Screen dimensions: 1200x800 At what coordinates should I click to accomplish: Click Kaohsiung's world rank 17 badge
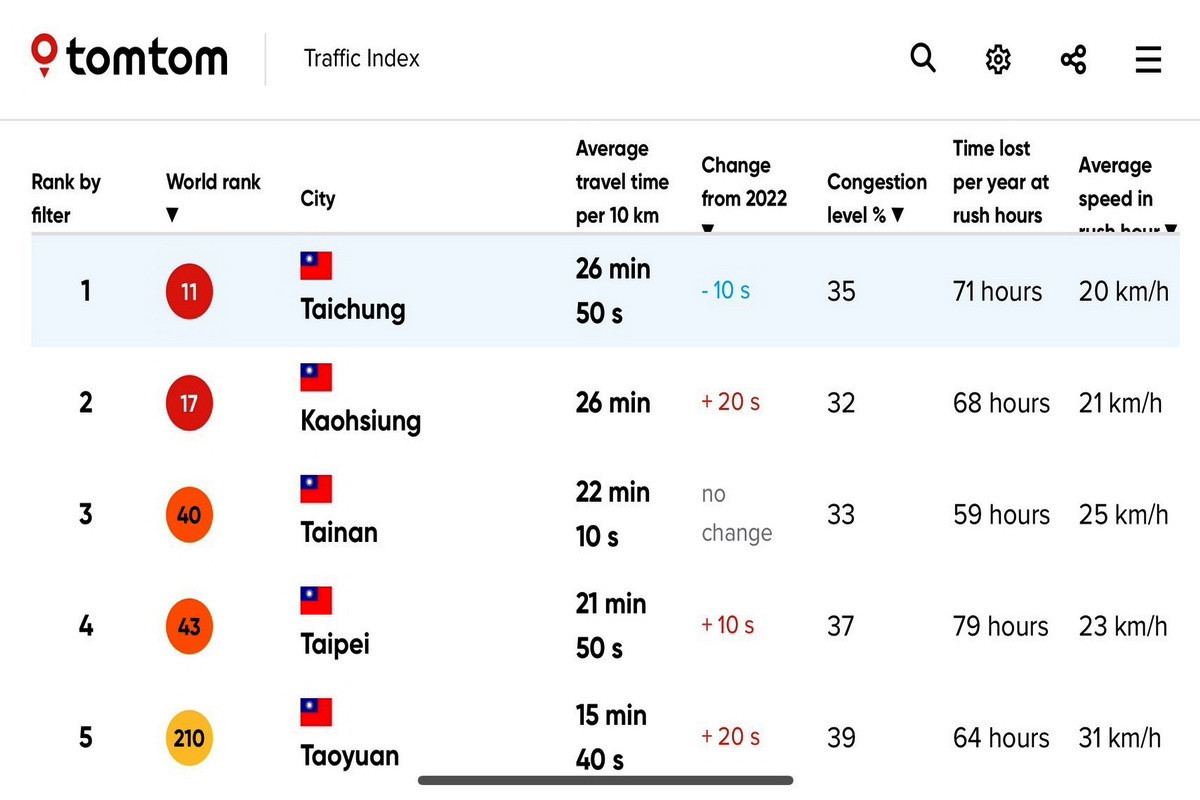(189, 403)
